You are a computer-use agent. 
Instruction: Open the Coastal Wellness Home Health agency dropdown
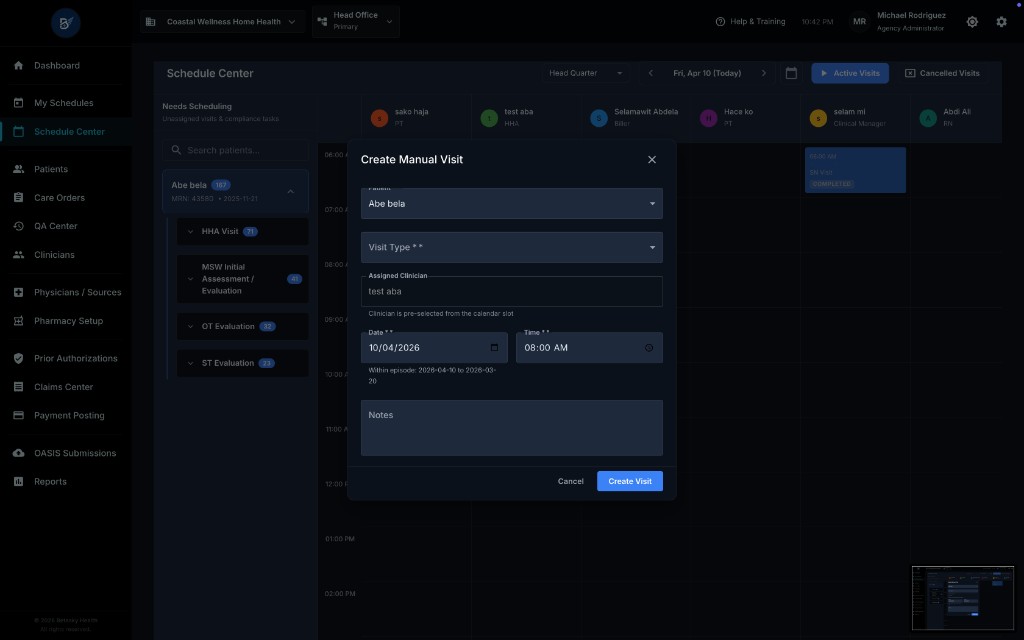(x=222, y=22)
